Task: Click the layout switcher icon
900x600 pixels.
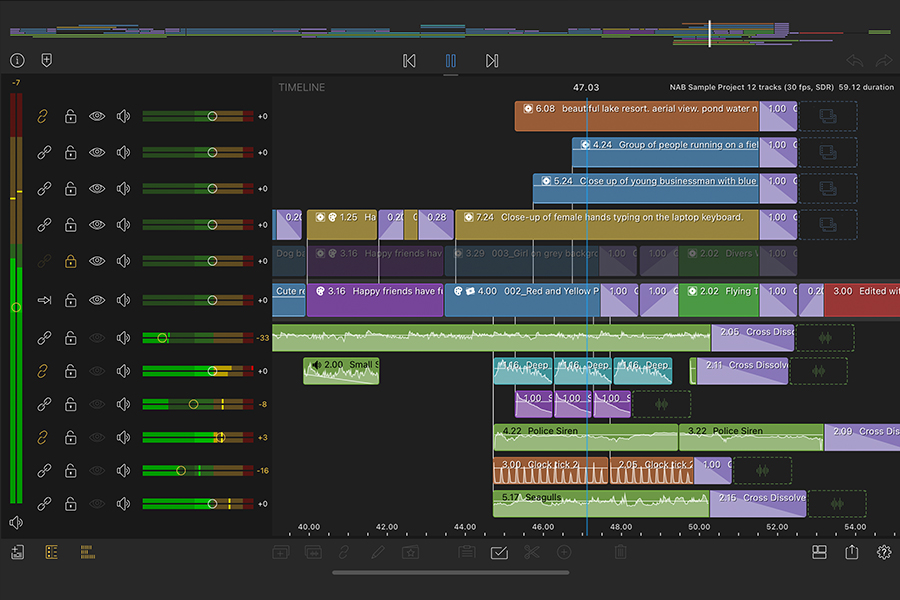Action: [x=819, y=552]
